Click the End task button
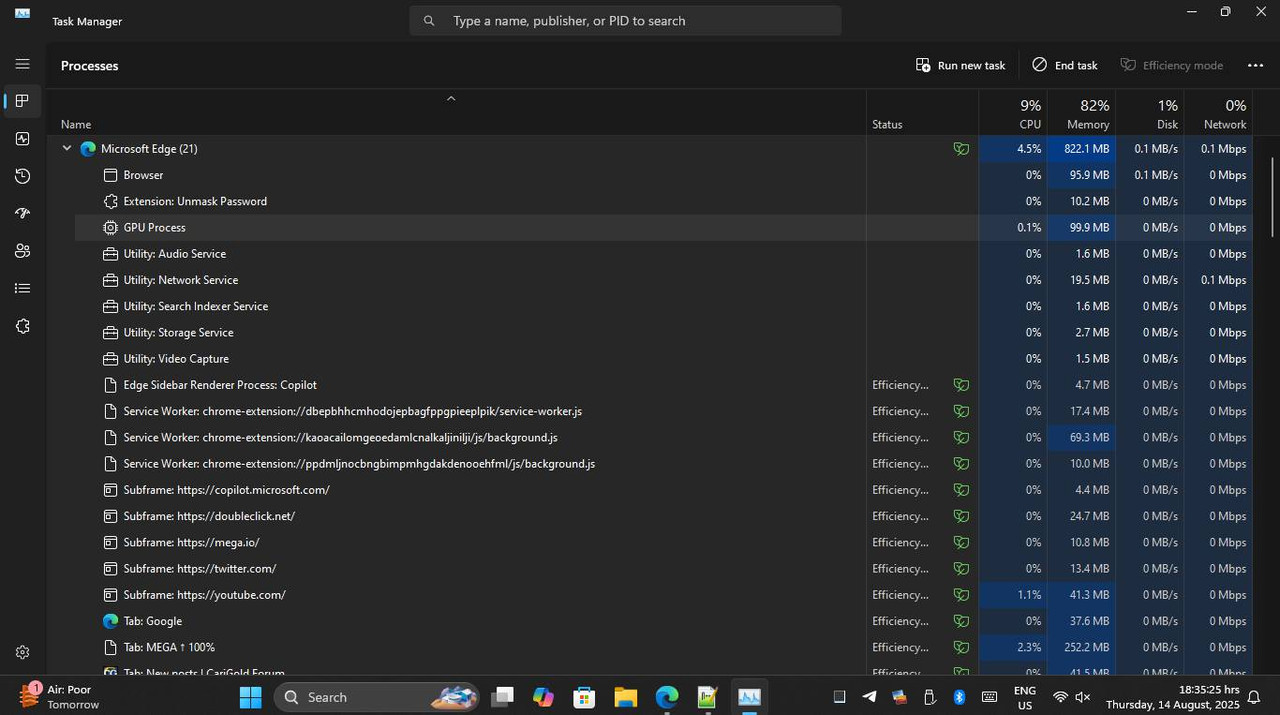 [1065, 65]
